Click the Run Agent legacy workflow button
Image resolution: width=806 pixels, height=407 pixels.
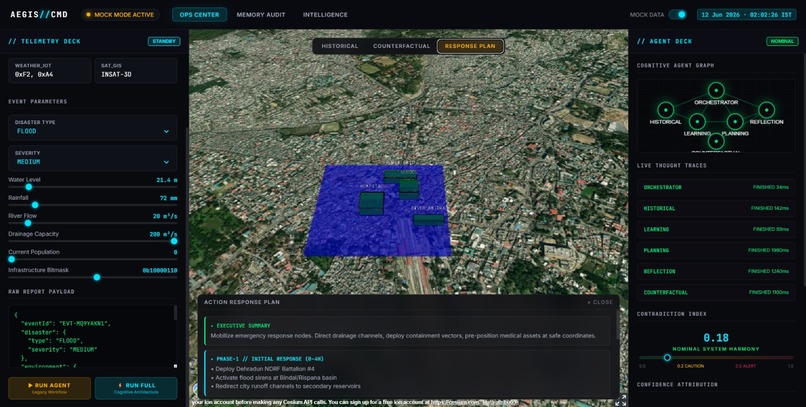(x=49, y=388)
